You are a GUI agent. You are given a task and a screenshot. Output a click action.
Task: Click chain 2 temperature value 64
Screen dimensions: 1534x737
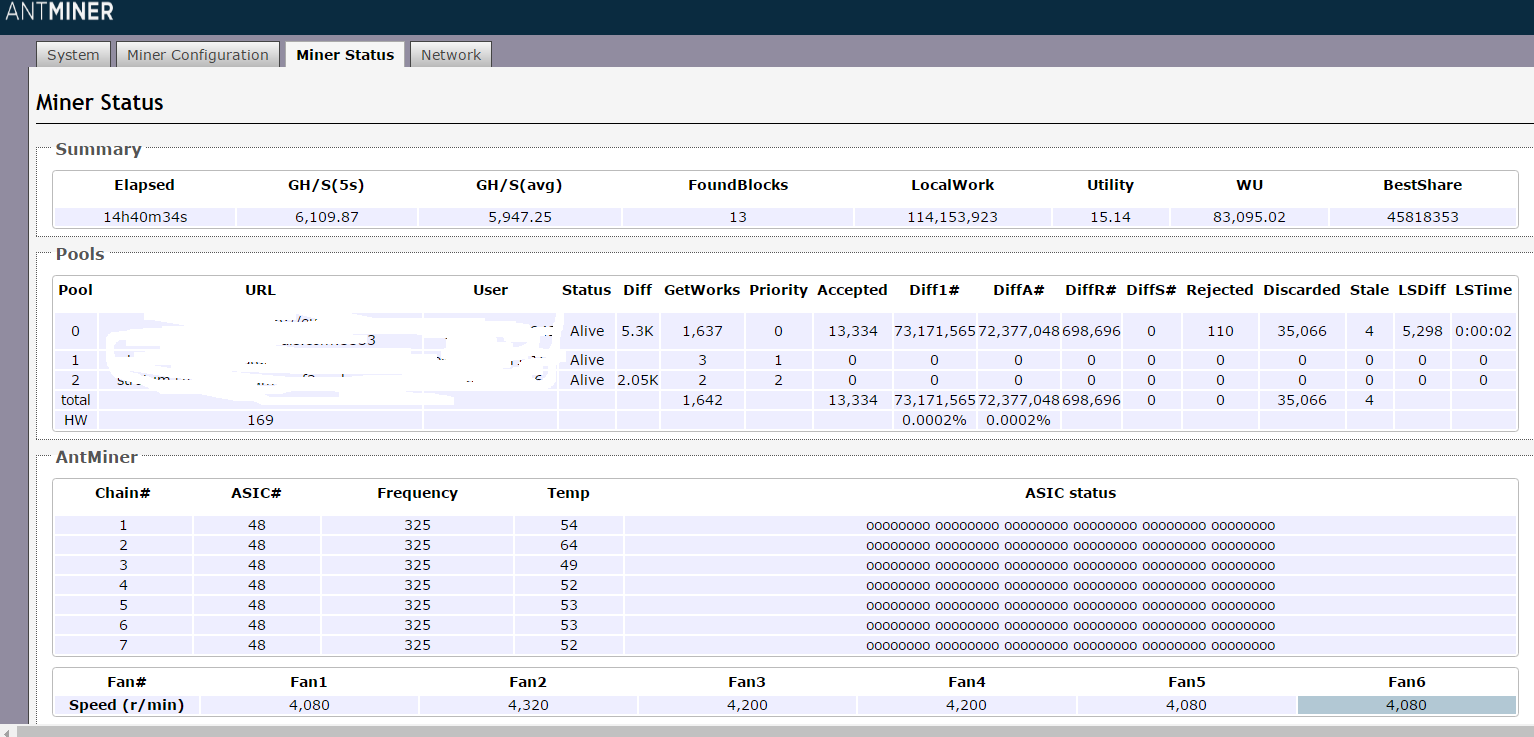pos(569,545)
